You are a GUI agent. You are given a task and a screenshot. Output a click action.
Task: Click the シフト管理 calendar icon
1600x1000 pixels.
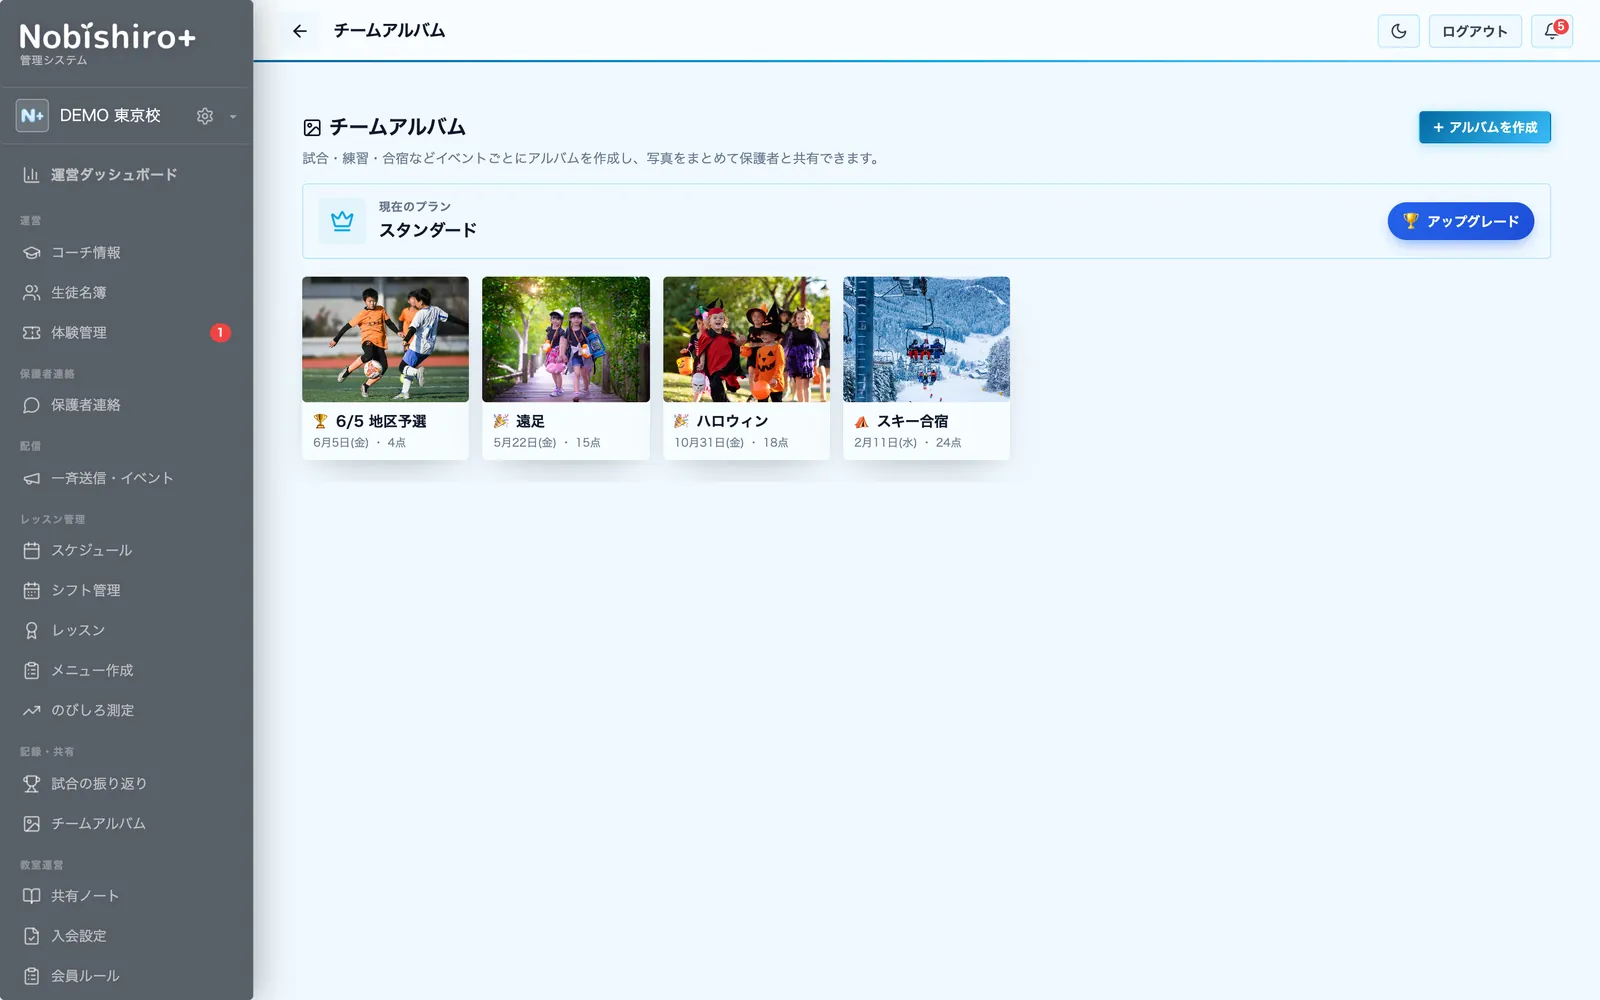pos(32,590)
